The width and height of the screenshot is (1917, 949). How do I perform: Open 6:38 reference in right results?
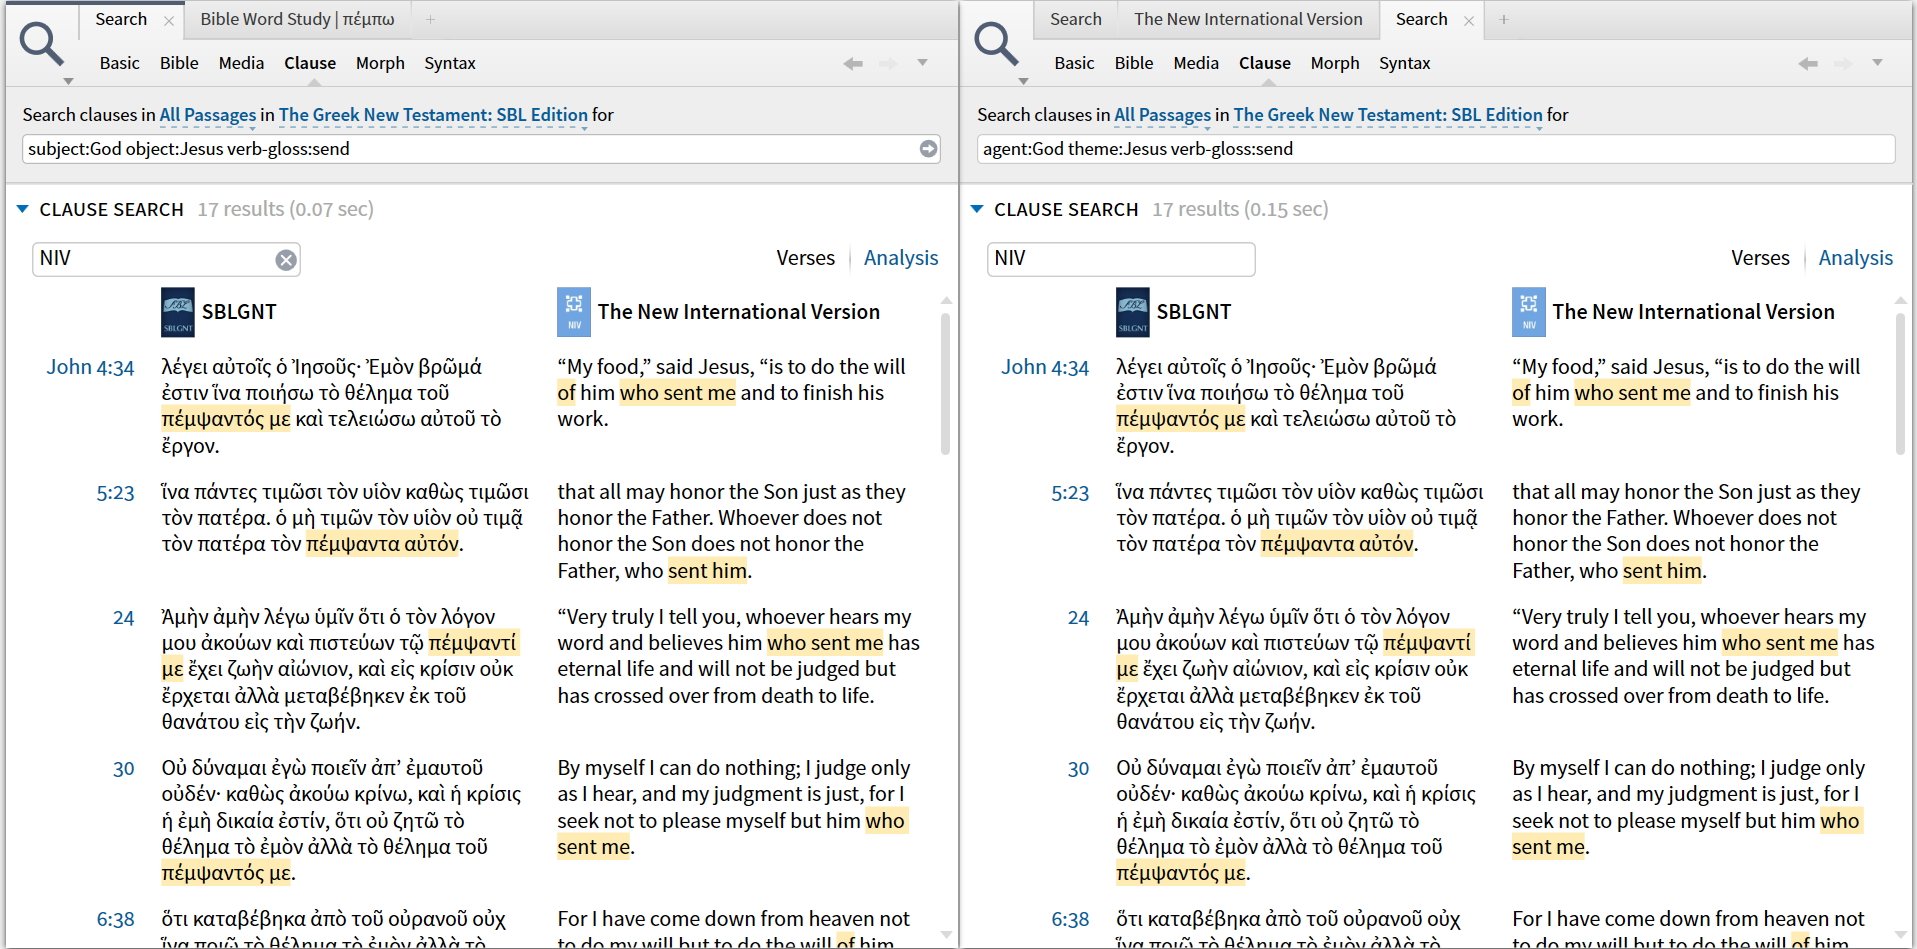[1070, 920]
